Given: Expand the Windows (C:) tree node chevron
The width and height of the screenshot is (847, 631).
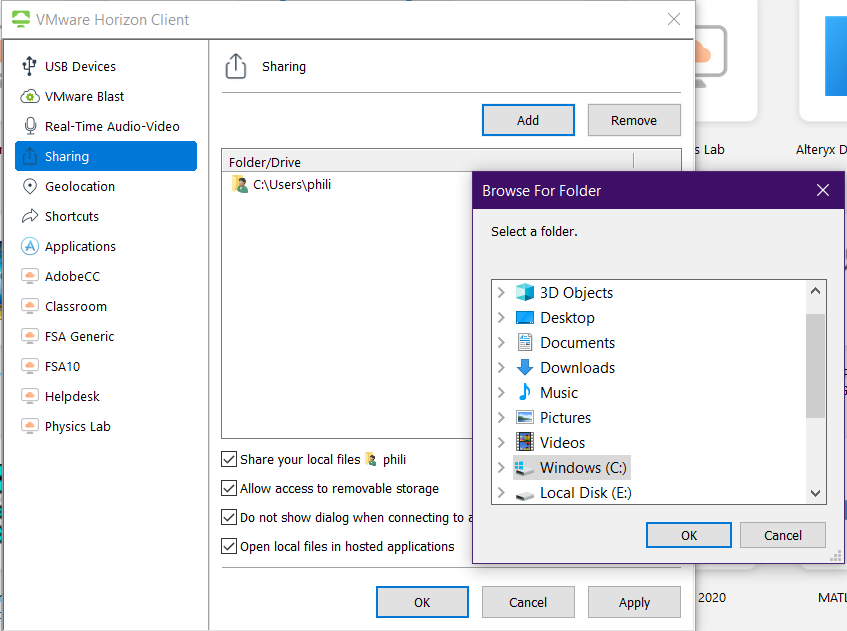Looking at the screenshot, I should tap(501, 468).
